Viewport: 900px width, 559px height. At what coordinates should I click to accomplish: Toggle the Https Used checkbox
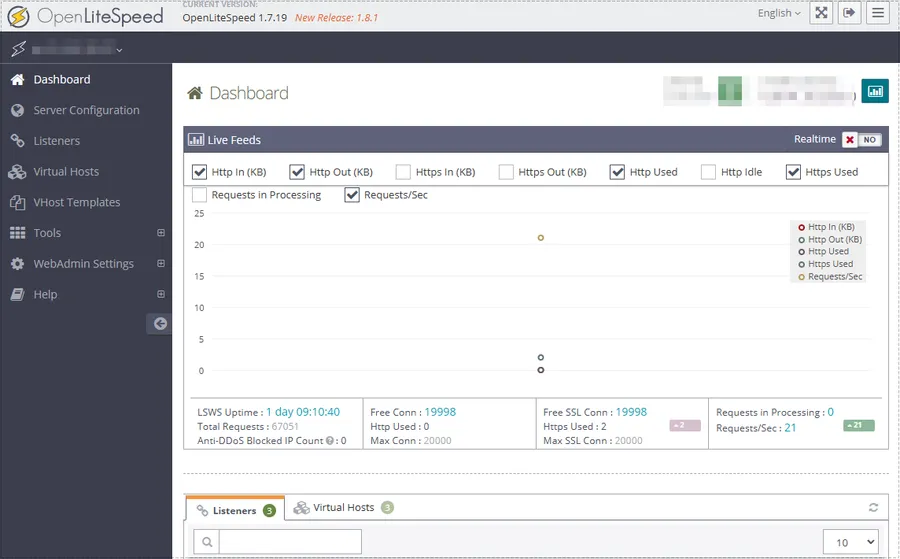tap(793, 172)
